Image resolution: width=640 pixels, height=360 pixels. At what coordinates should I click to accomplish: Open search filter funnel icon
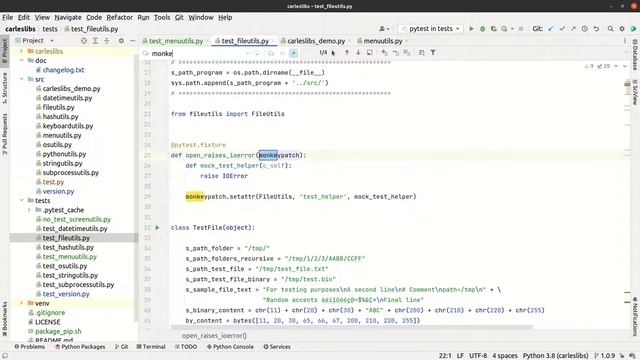pyautogui.click(x=433, y=52)
